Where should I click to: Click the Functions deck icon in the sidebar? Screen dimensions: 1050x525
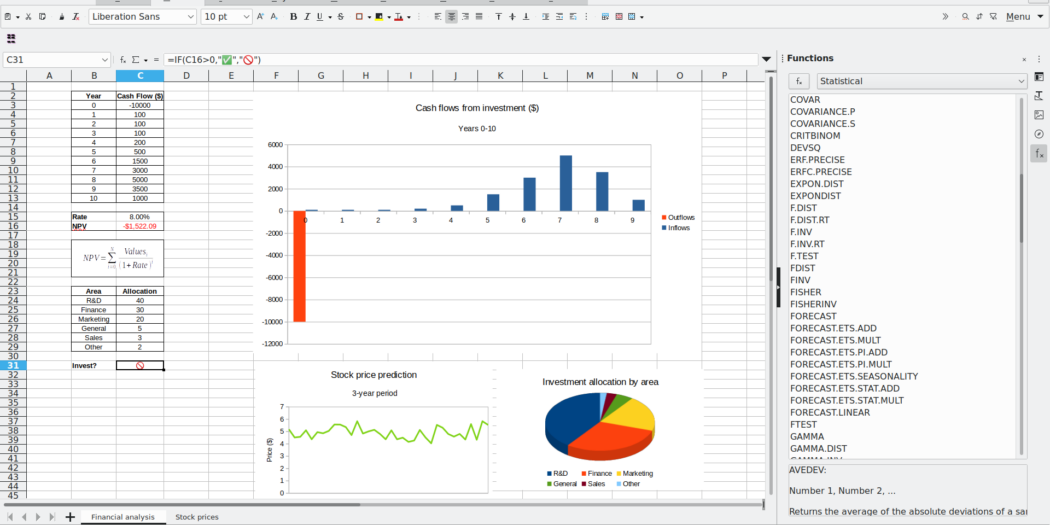[x=1039, y=153]
